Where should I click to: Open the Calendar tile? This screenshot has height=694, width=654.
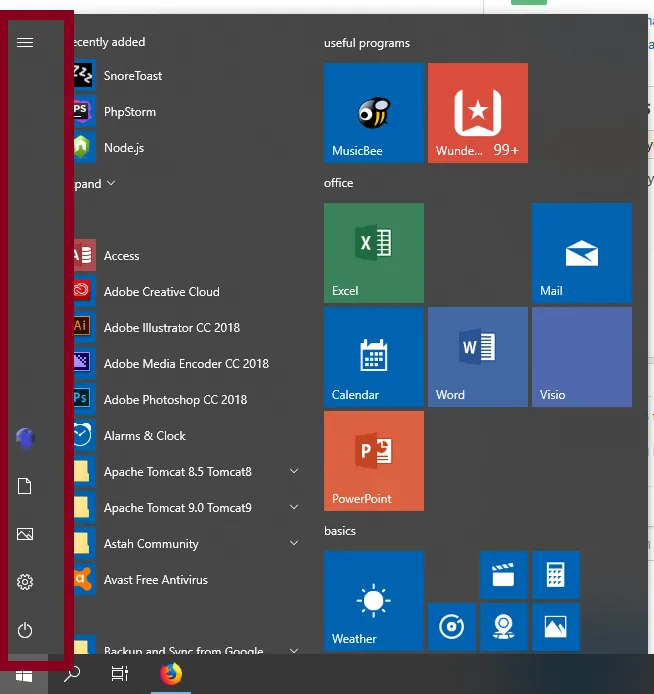coord(374,357)
